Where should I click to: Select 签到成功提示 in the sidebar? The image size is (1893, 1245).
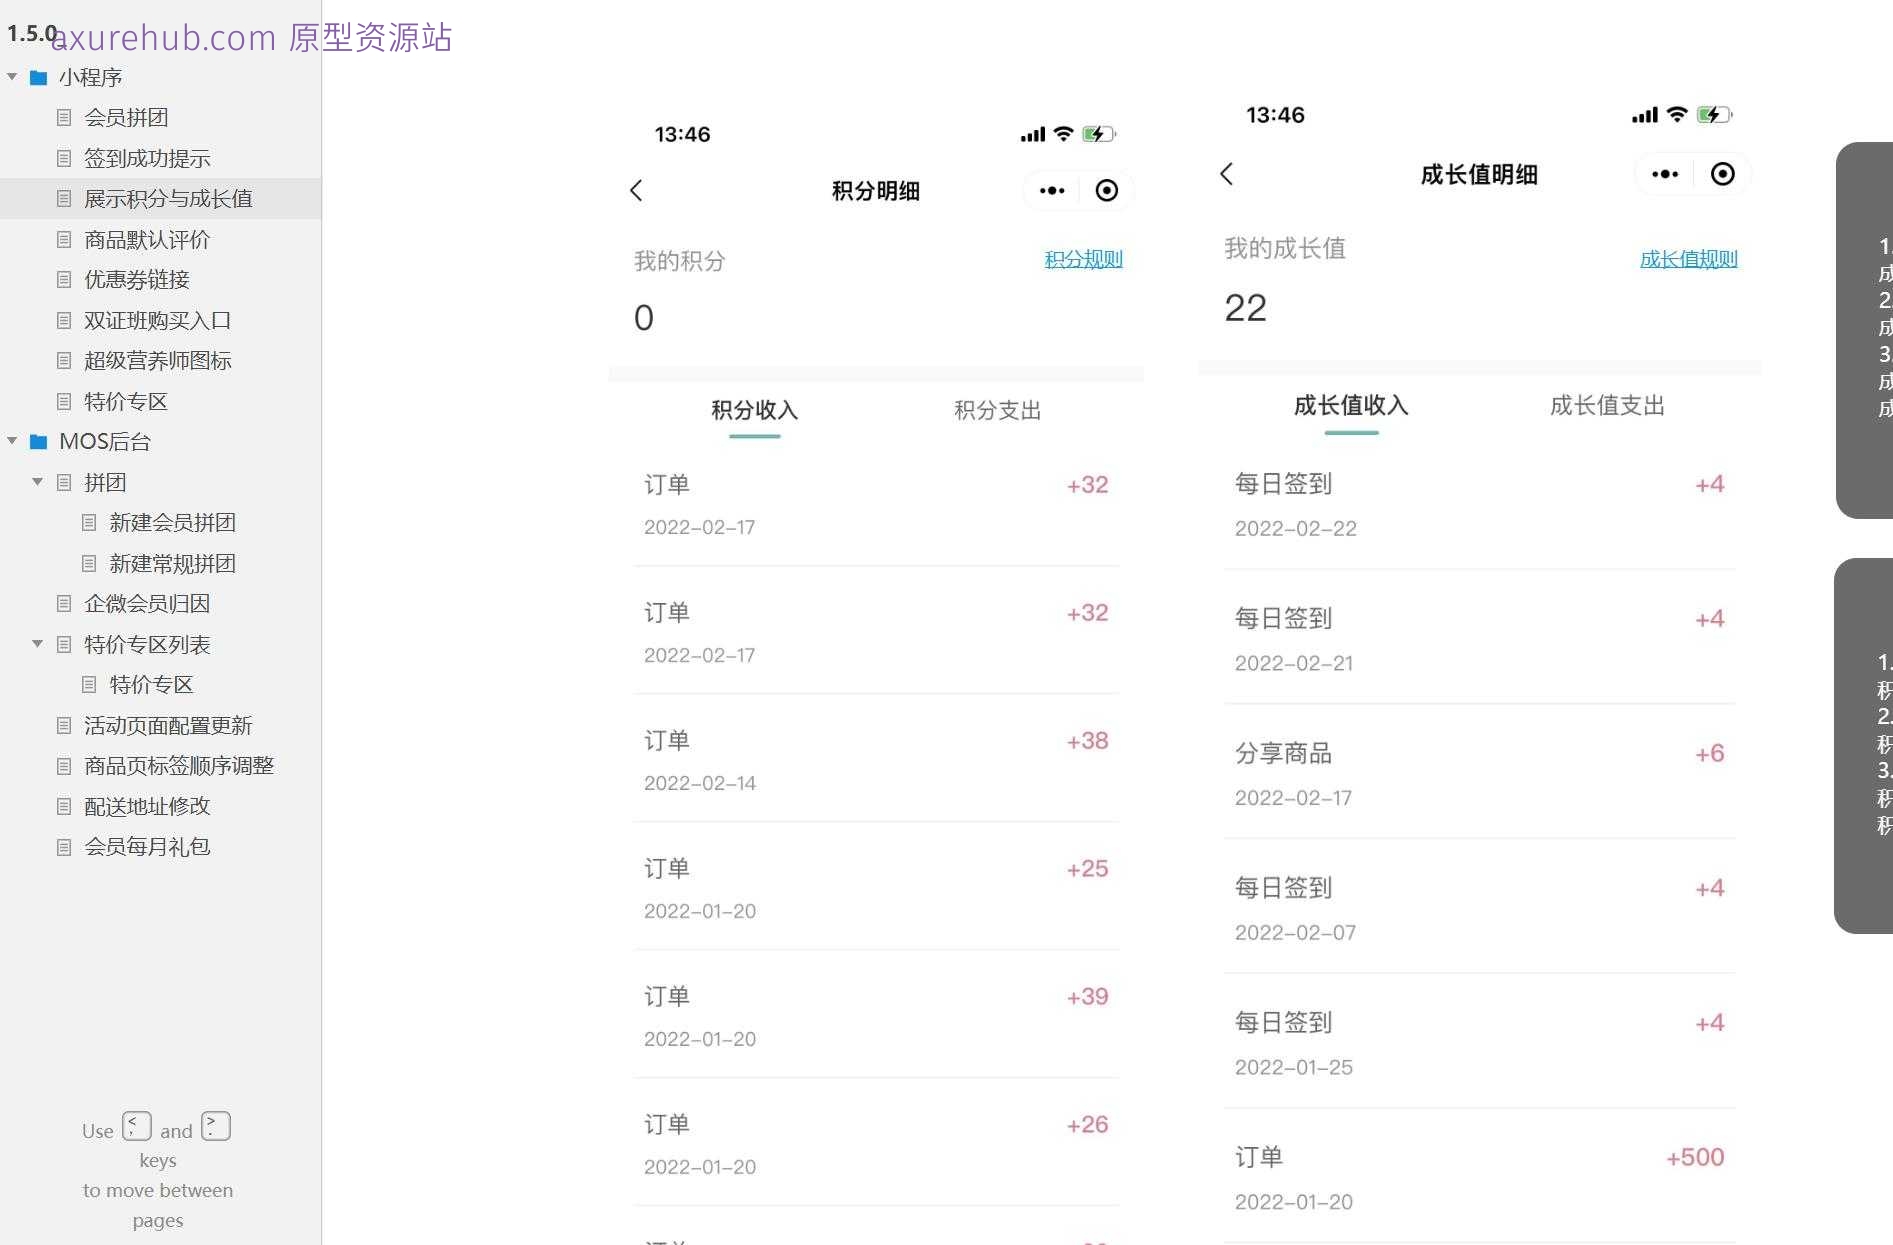[146, 157]
